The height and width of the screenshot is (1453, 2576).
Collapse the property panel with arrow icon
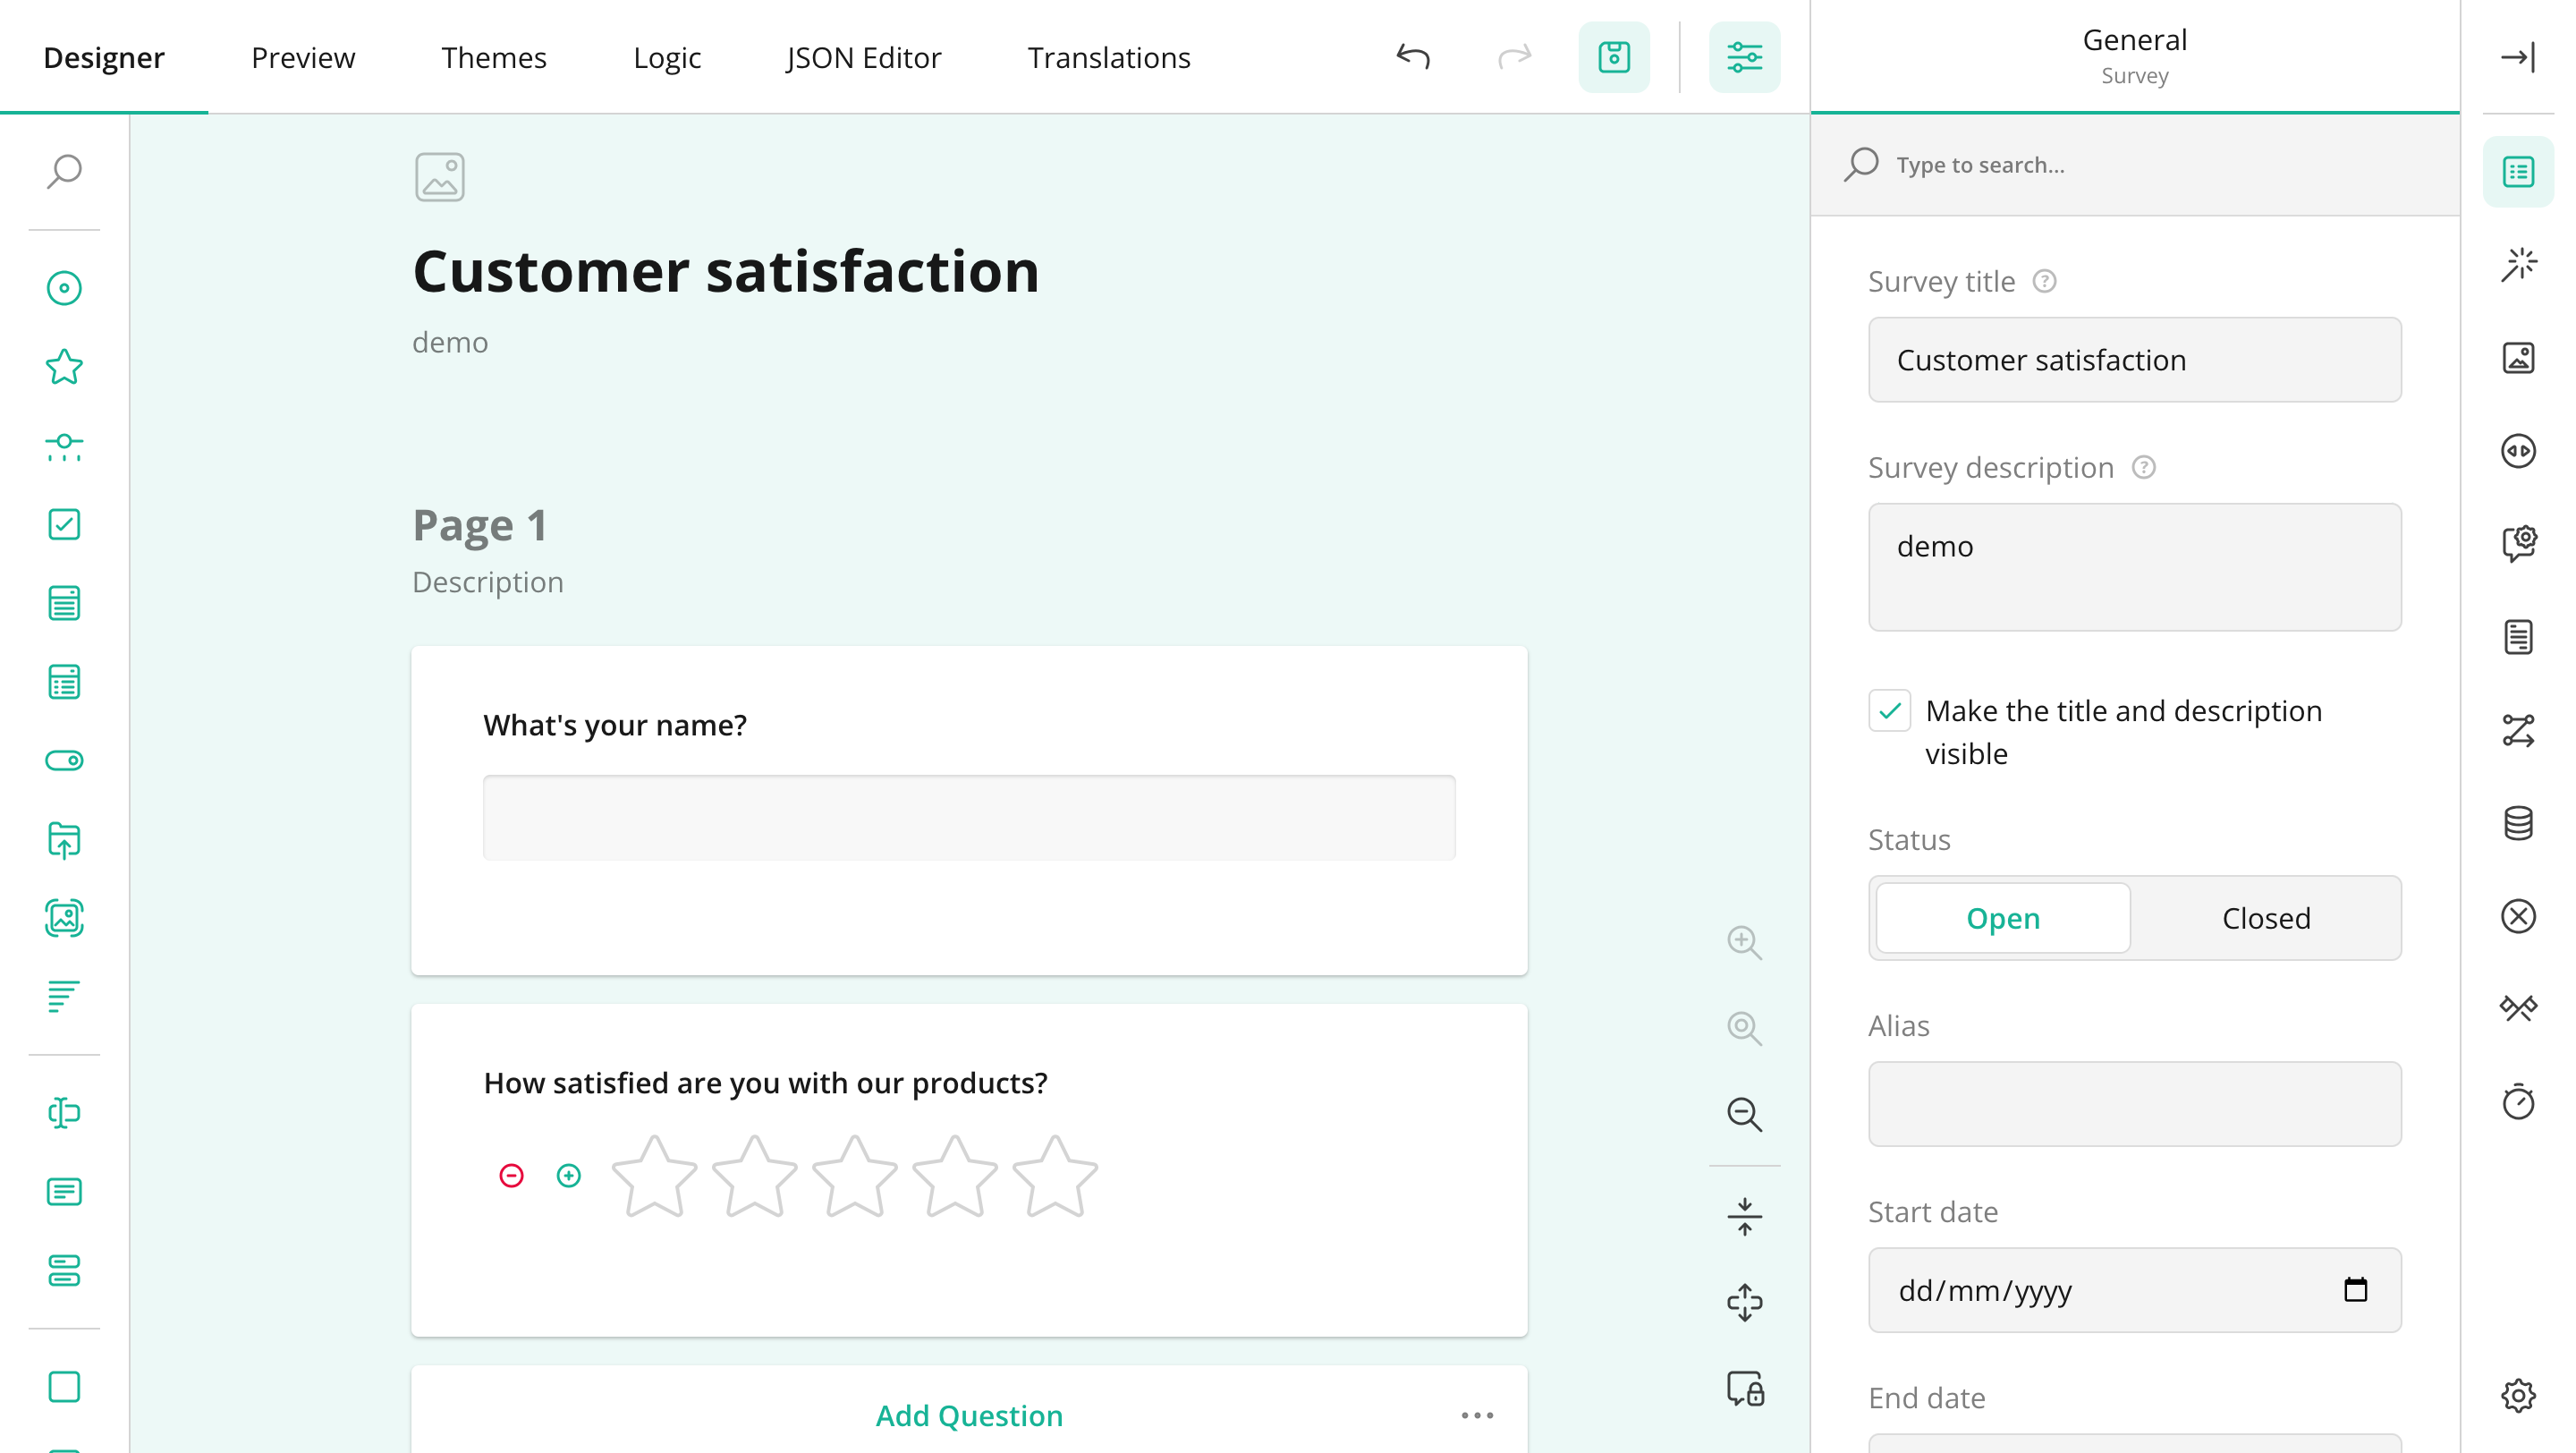point(2518,57)
